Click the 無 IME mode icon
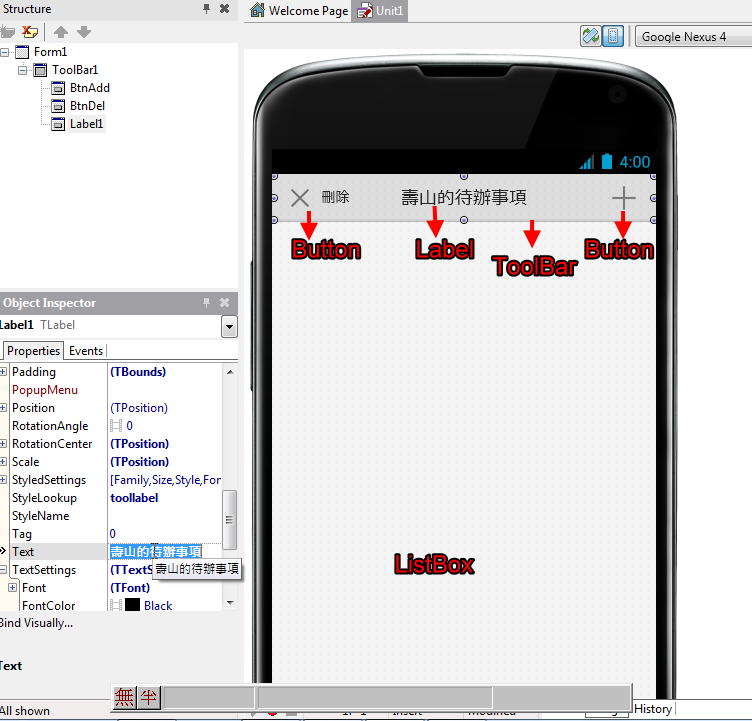 tap(124, 697)
